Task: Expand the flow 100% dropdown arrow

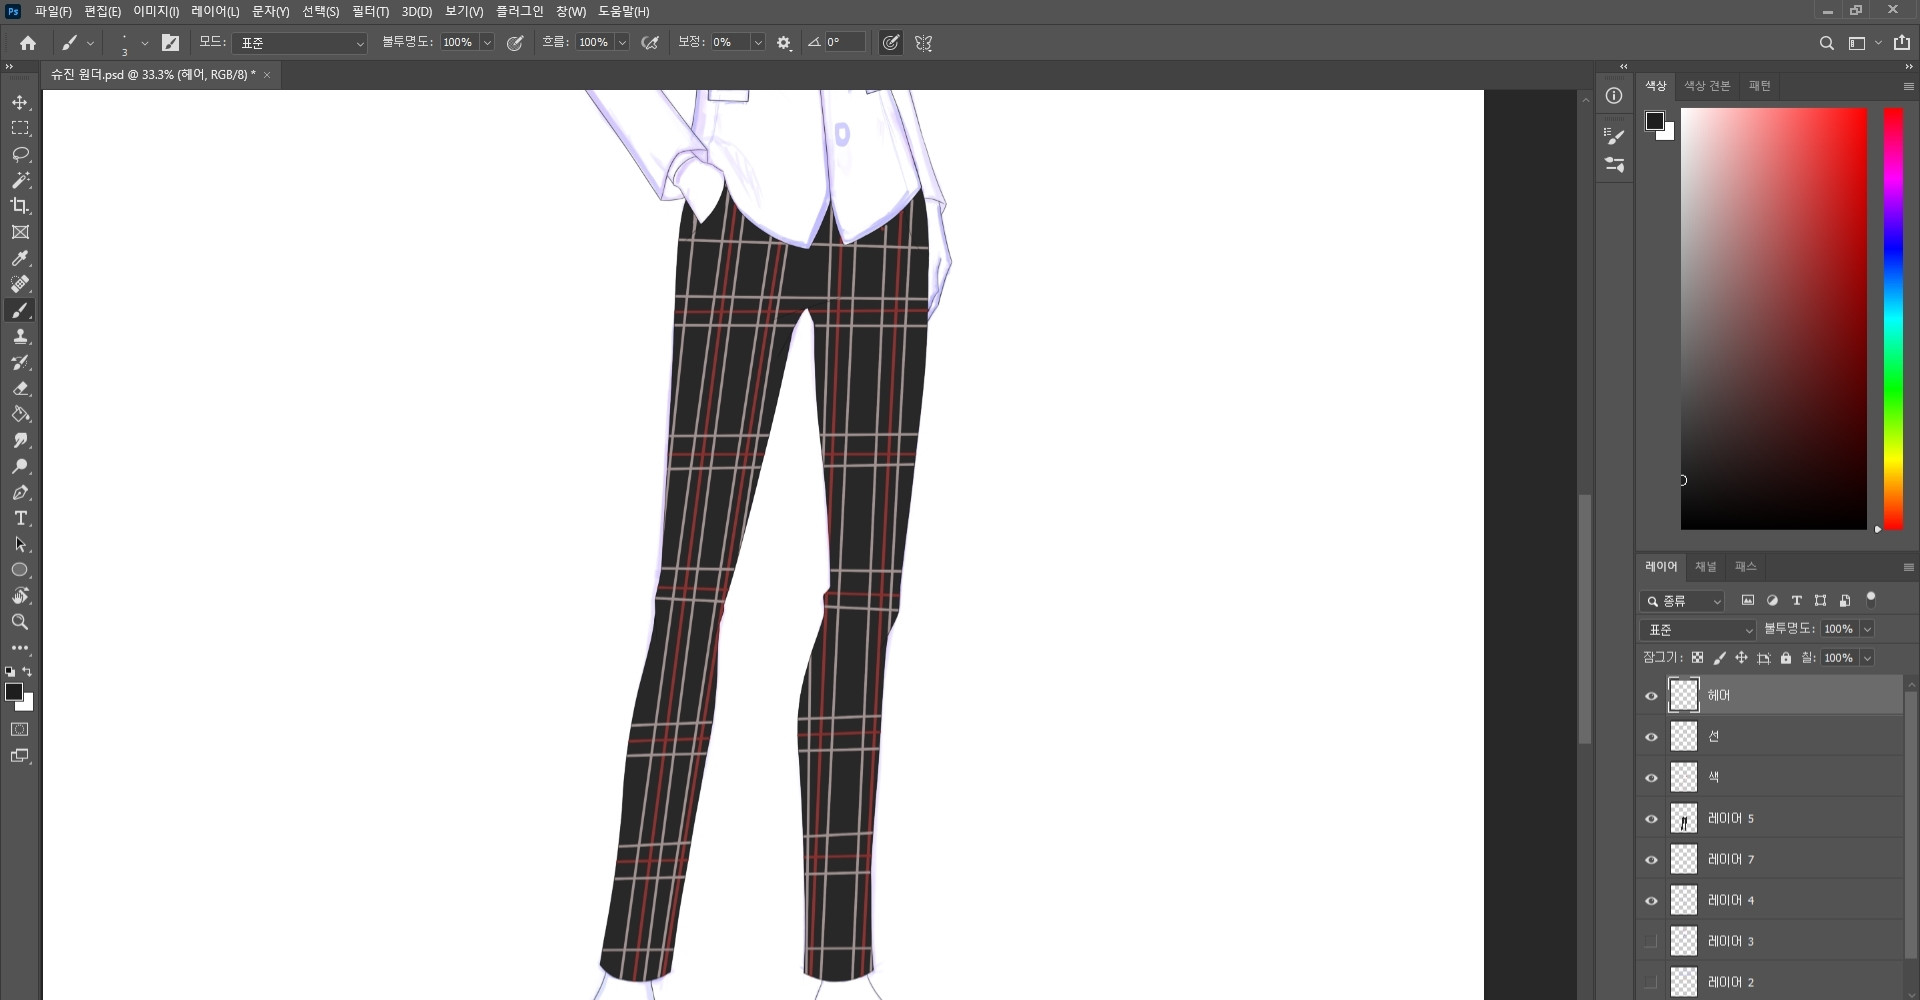Action: 622,43
